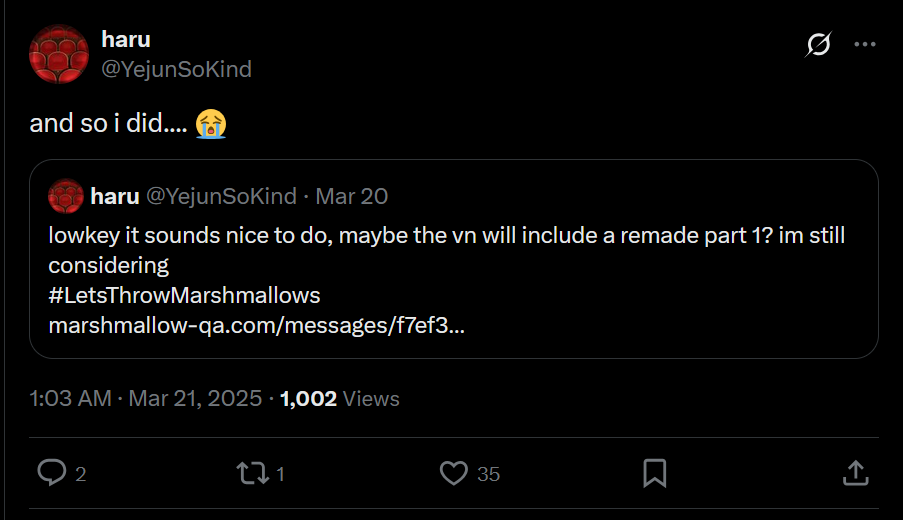
Task: Click the crying face emoji
Action: (x=211, y=124)
